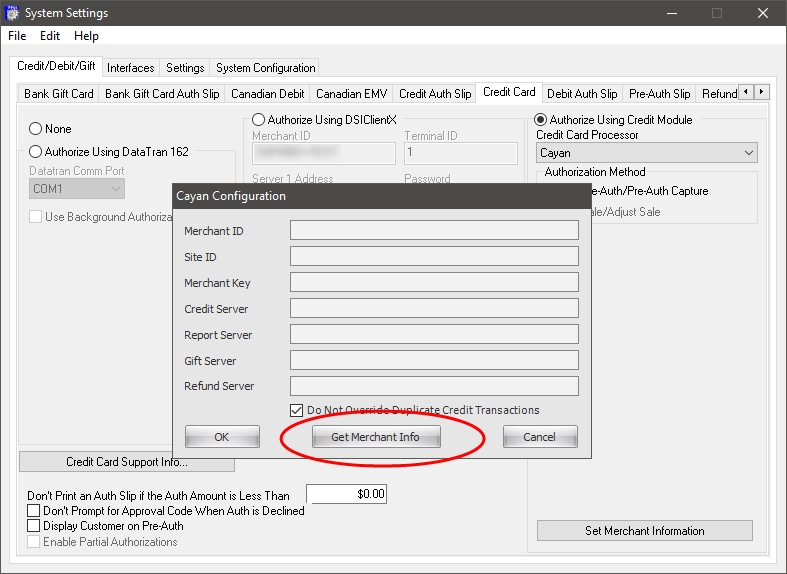
Task: Focus the Credit Server field
Action: tap(434, 308)
